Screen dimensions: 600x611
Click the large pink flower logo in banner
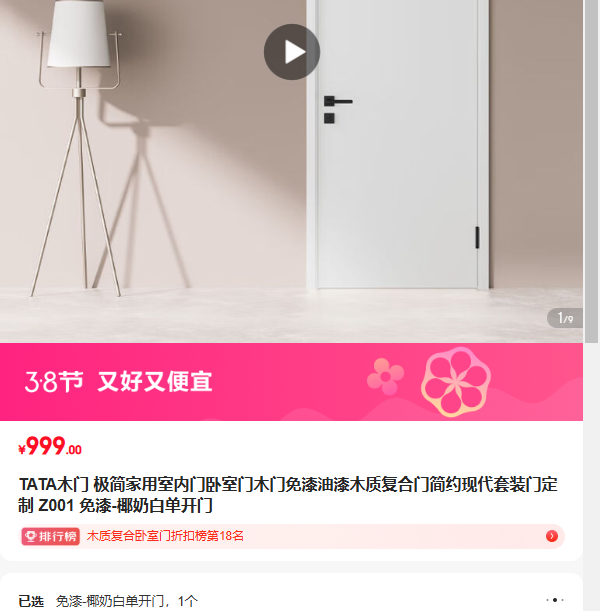tap(455, 382)
